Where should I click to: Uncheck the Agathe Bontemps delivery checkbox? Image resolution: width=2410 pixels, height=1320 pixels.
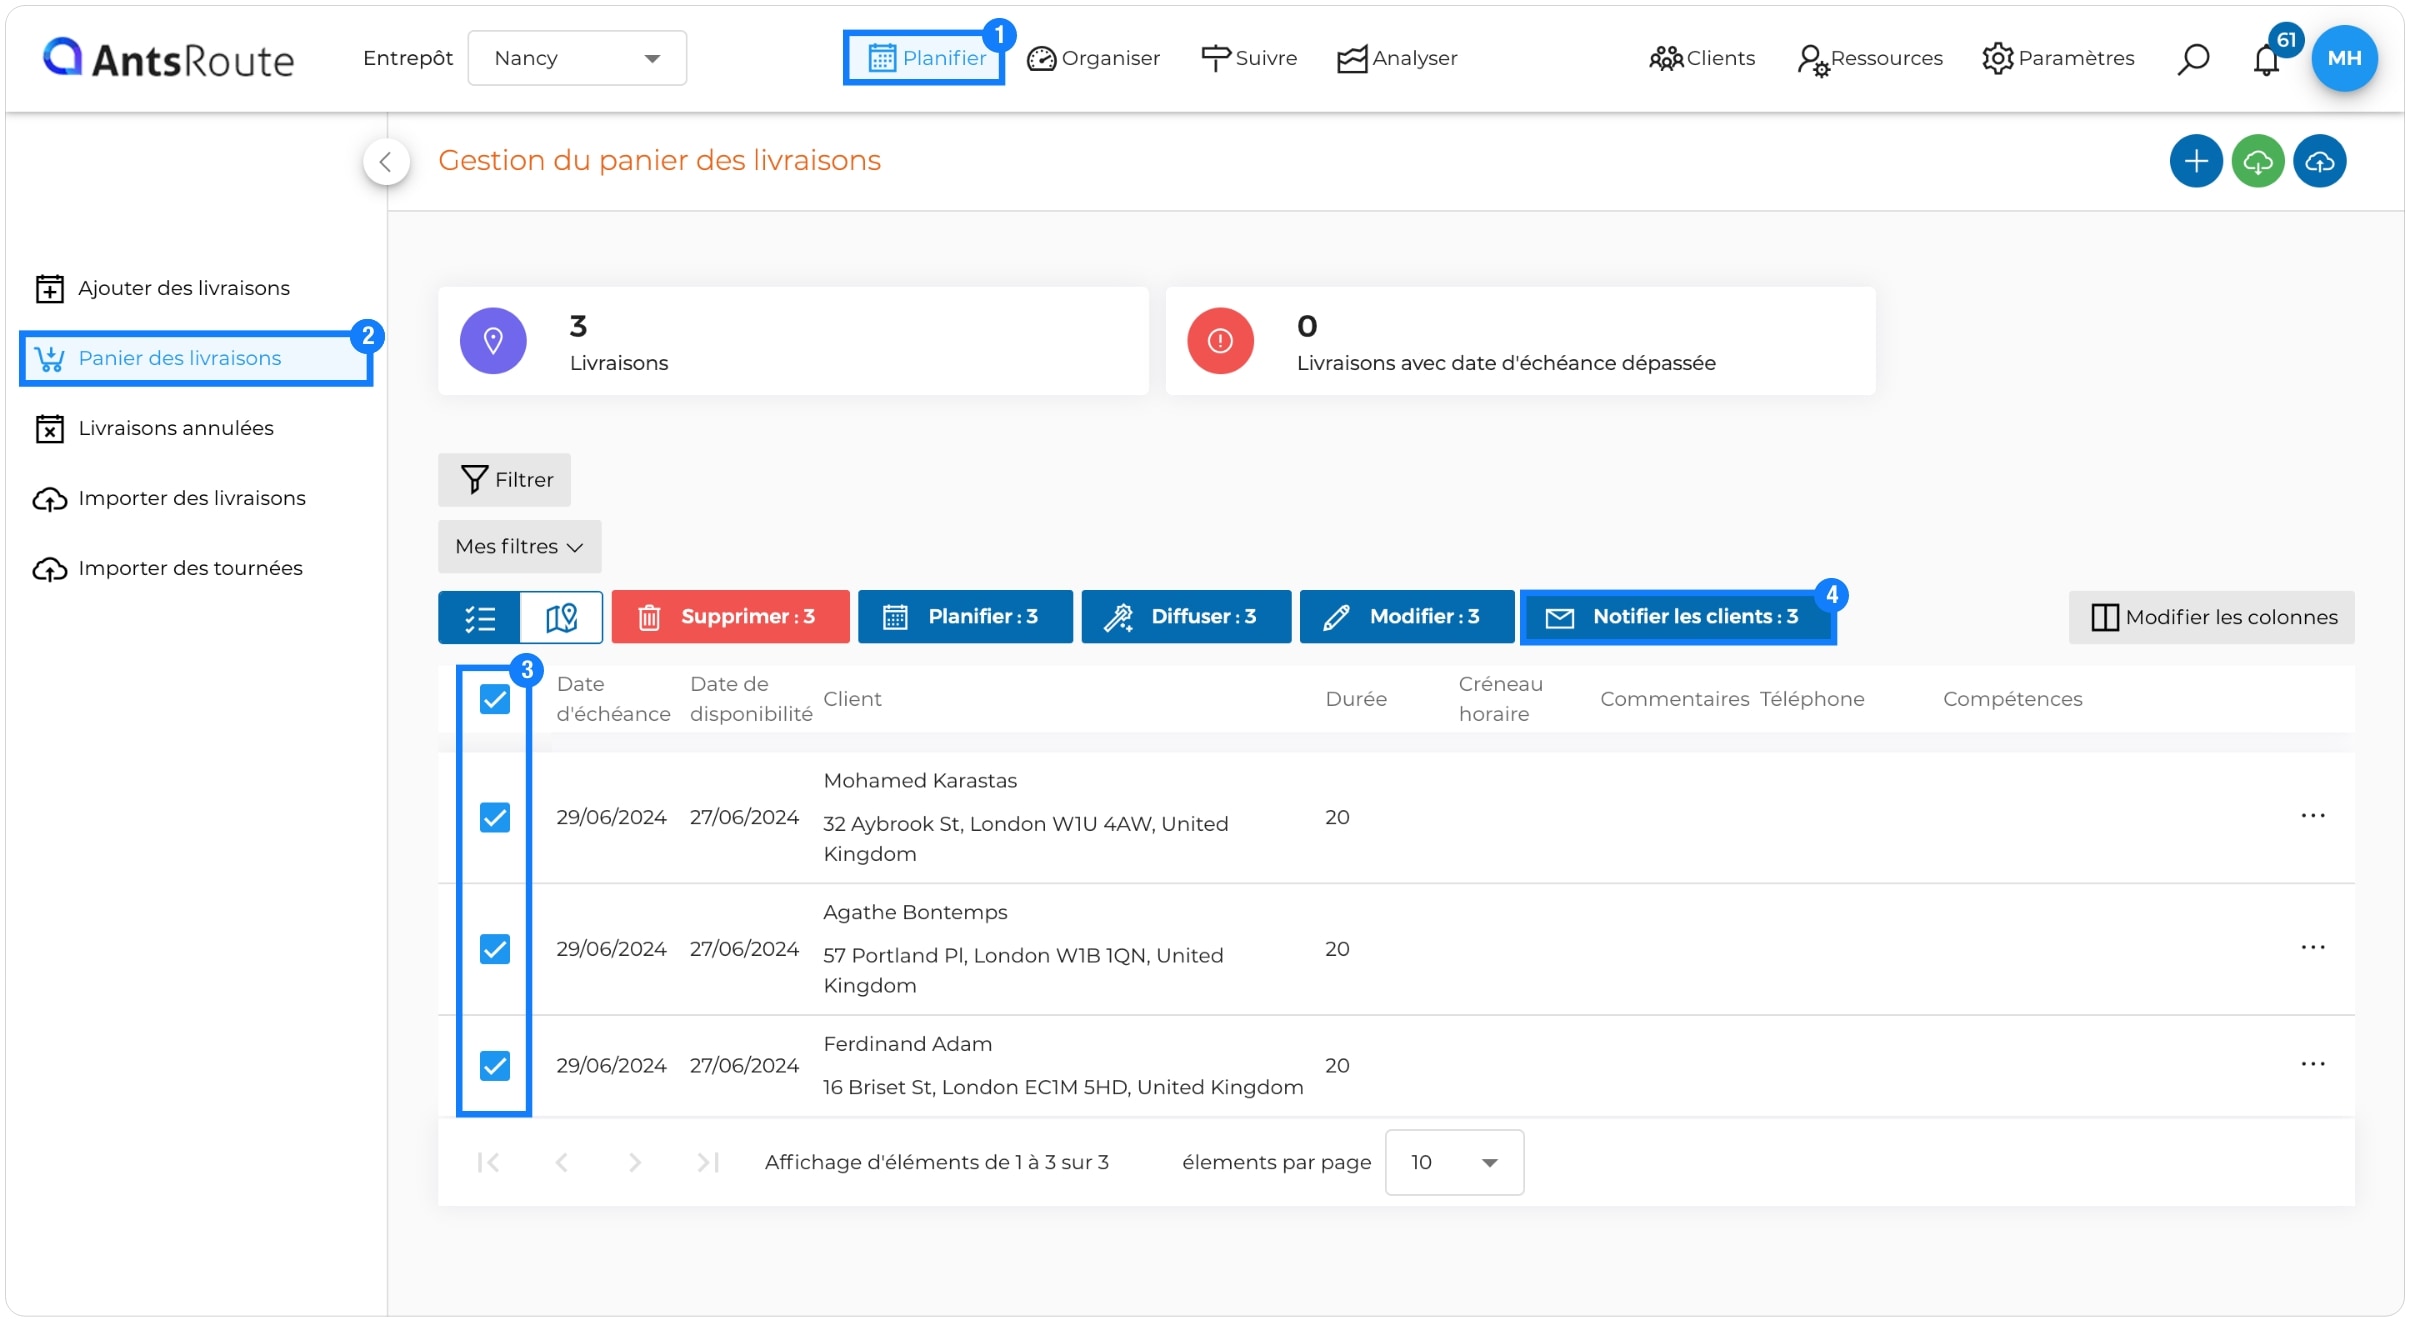[x=495, y=948]
